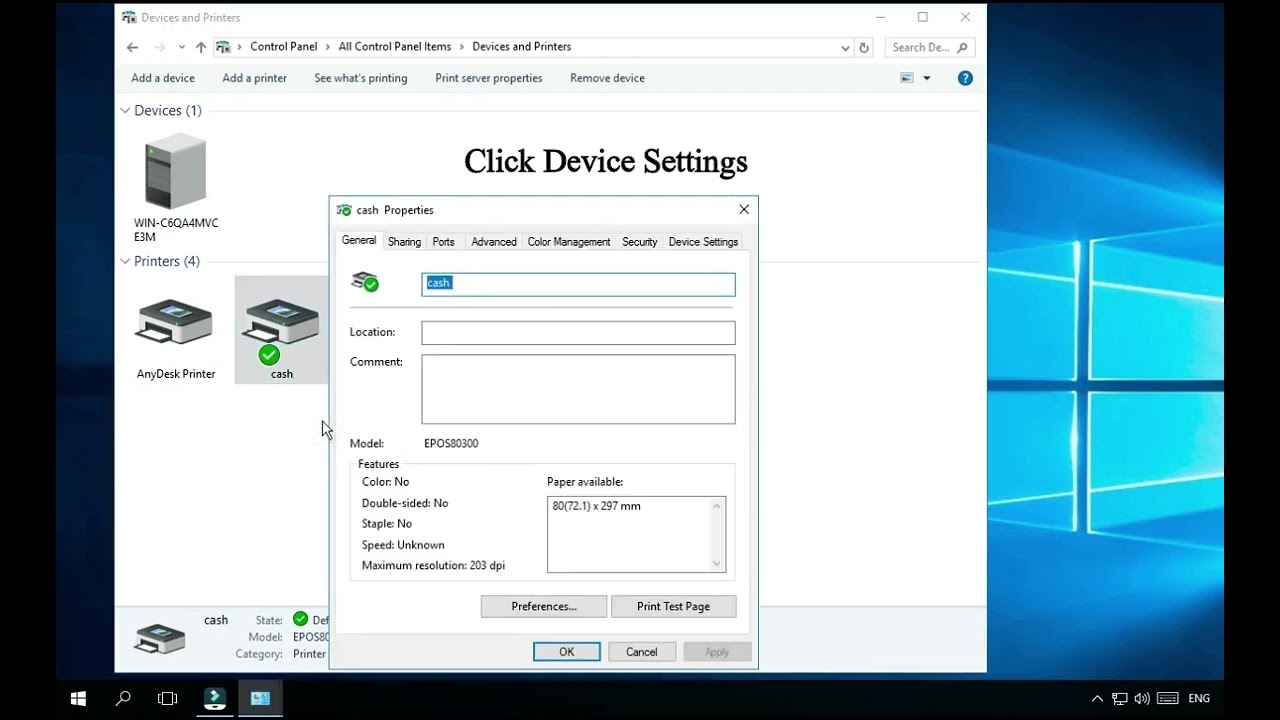
Task: Click the network tray icon
Action: coord(1120,699)
